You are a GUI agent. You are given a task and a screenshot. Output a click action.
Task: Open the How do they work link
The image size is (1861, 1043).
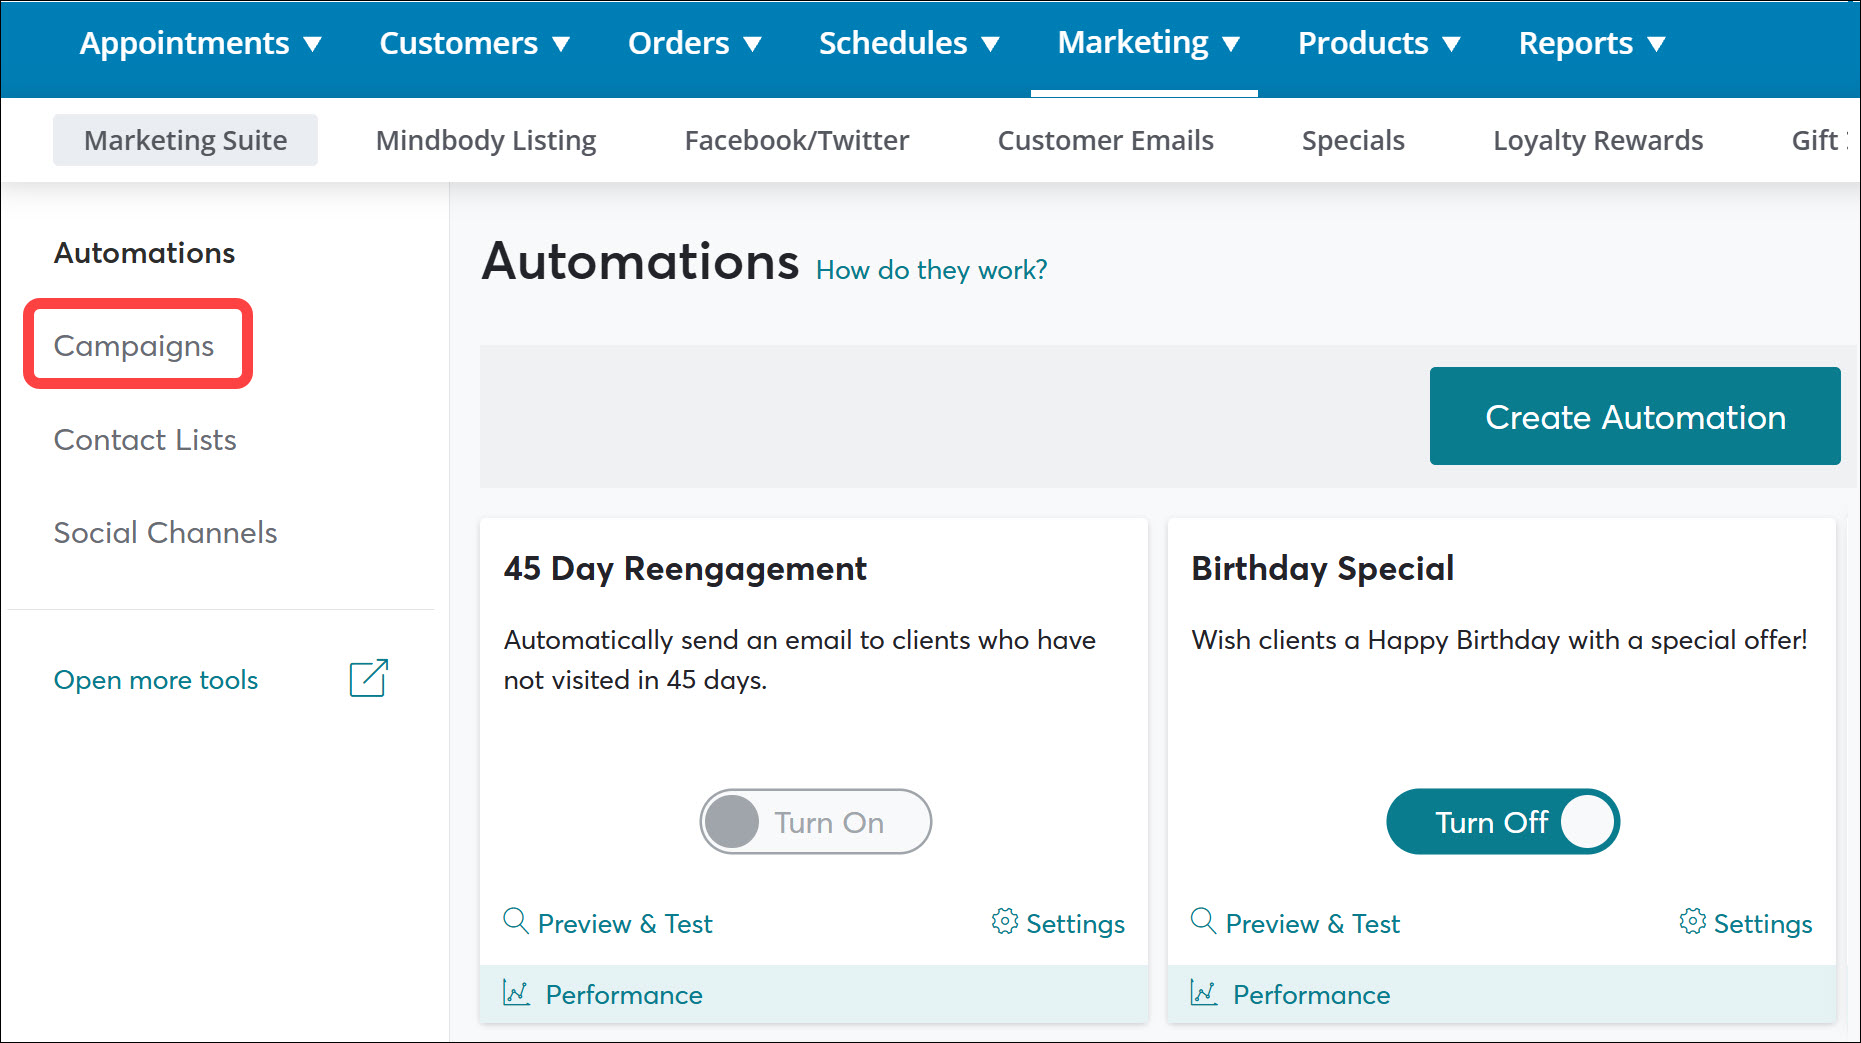pyautogui.click(x=930, y=269)
